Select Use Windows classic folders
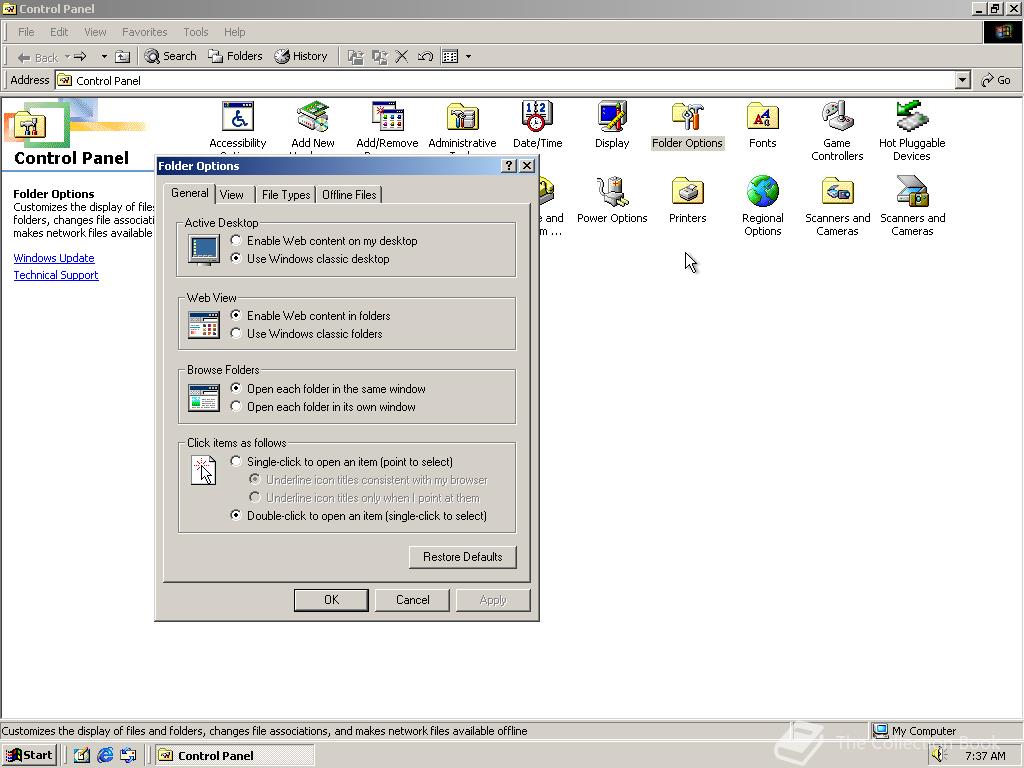Screen dimensions: 1024x768 307,334
